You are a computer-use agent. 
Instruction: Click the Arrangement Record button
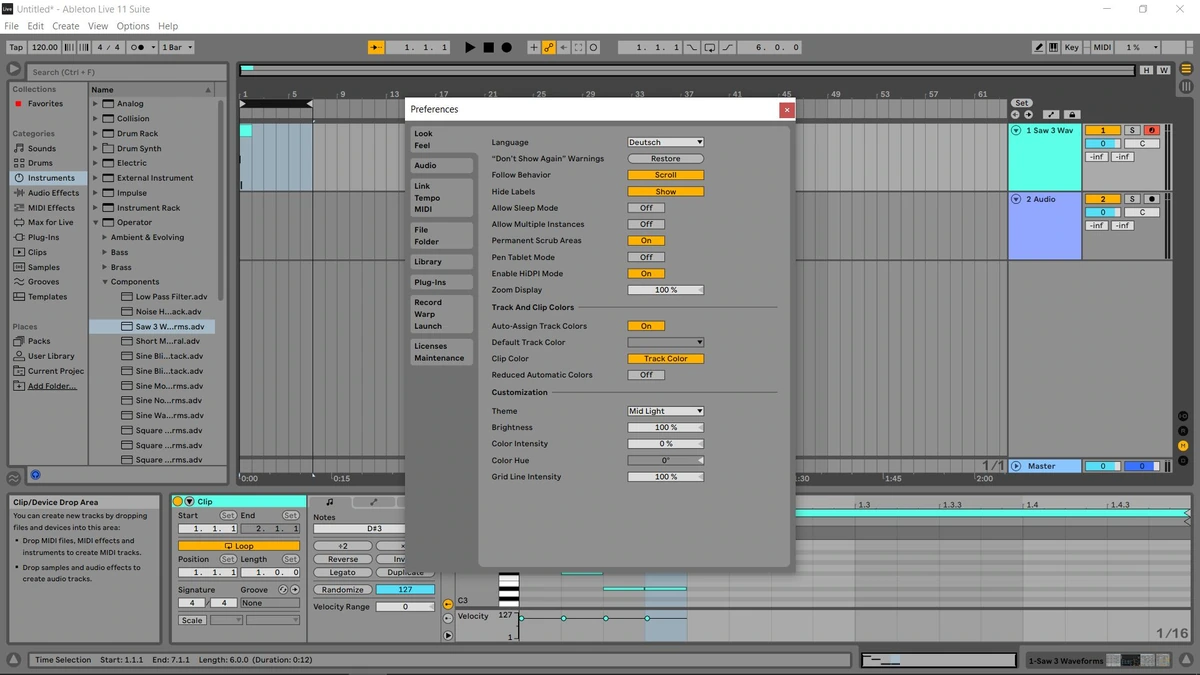pyautogui.click(x=506, y=47)
